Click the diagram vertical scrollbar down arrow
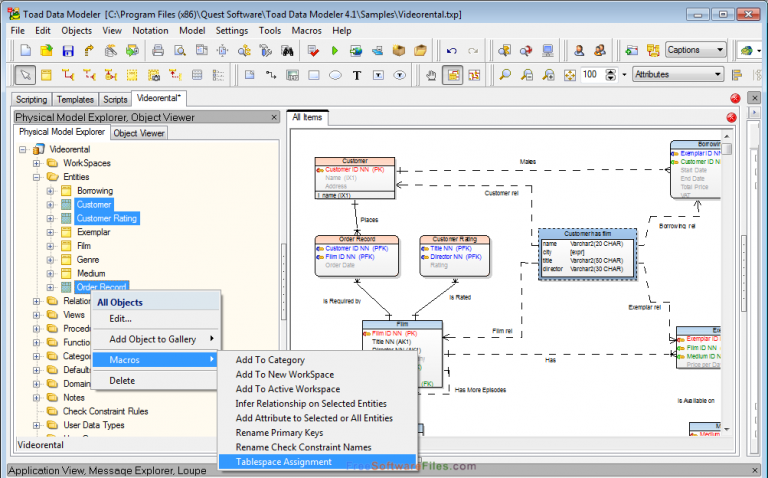This screenshot has height=478, width=768. [726, 429]
